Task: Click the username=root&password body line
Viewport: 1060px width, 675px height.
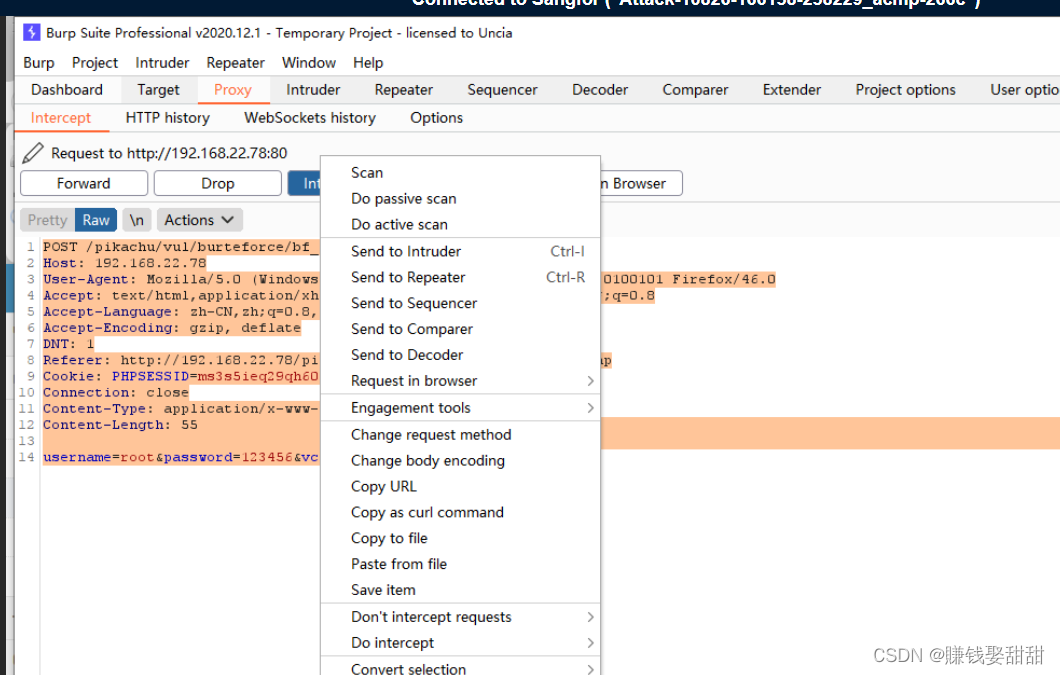Action: pyautogui.click(x=180, y=457)
